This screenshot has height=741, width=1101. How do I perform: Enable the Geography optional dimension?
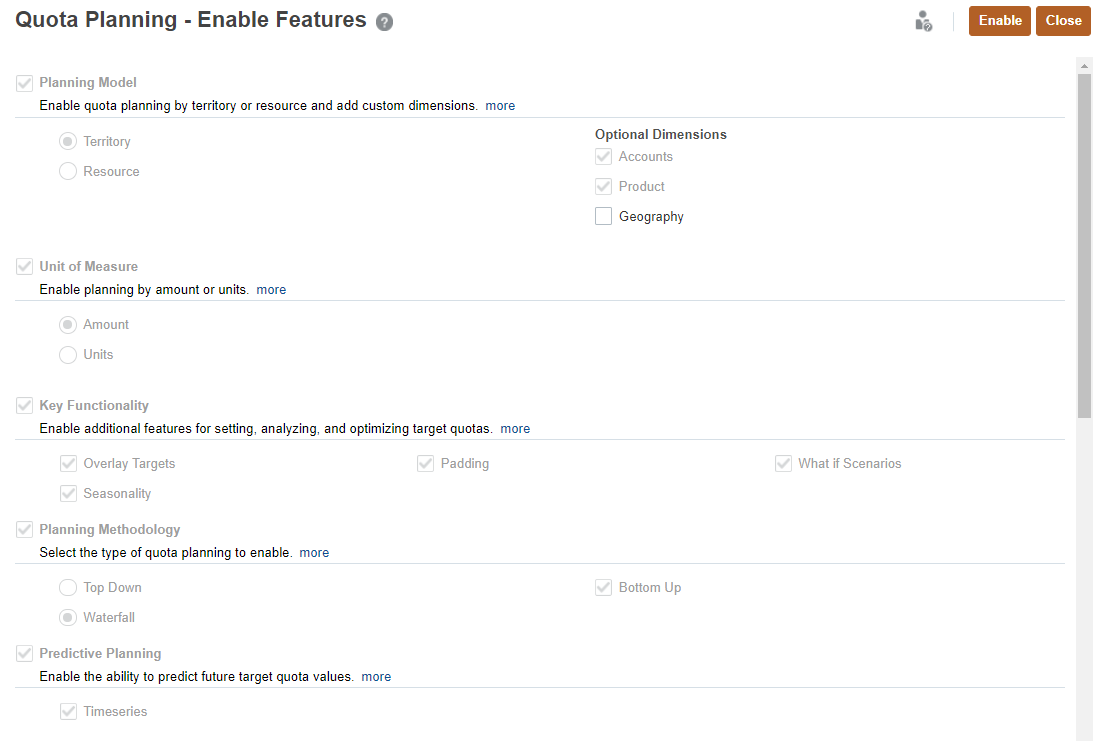pyautogui.click(x=603, y=215)
